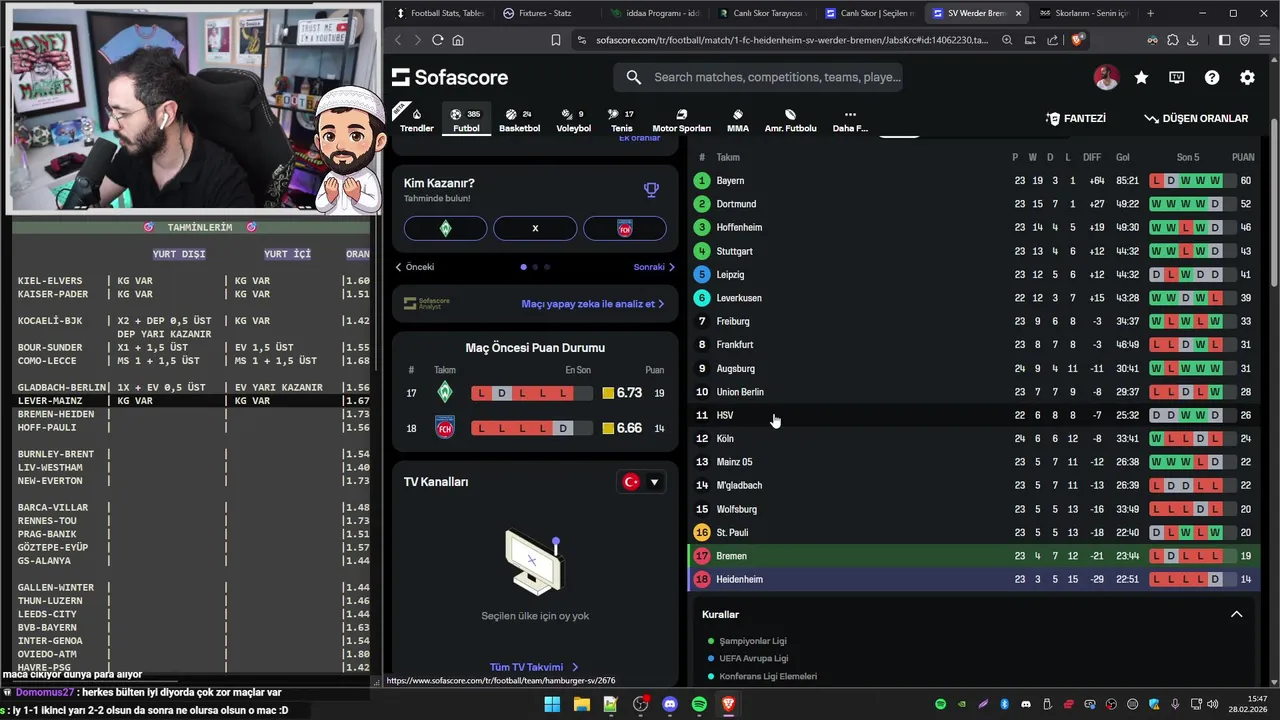Viewport: 1280px width, 720px height.
Task: Open Brave Shields lion icon
Action: pyautogui.click(x=1077, y=40)
